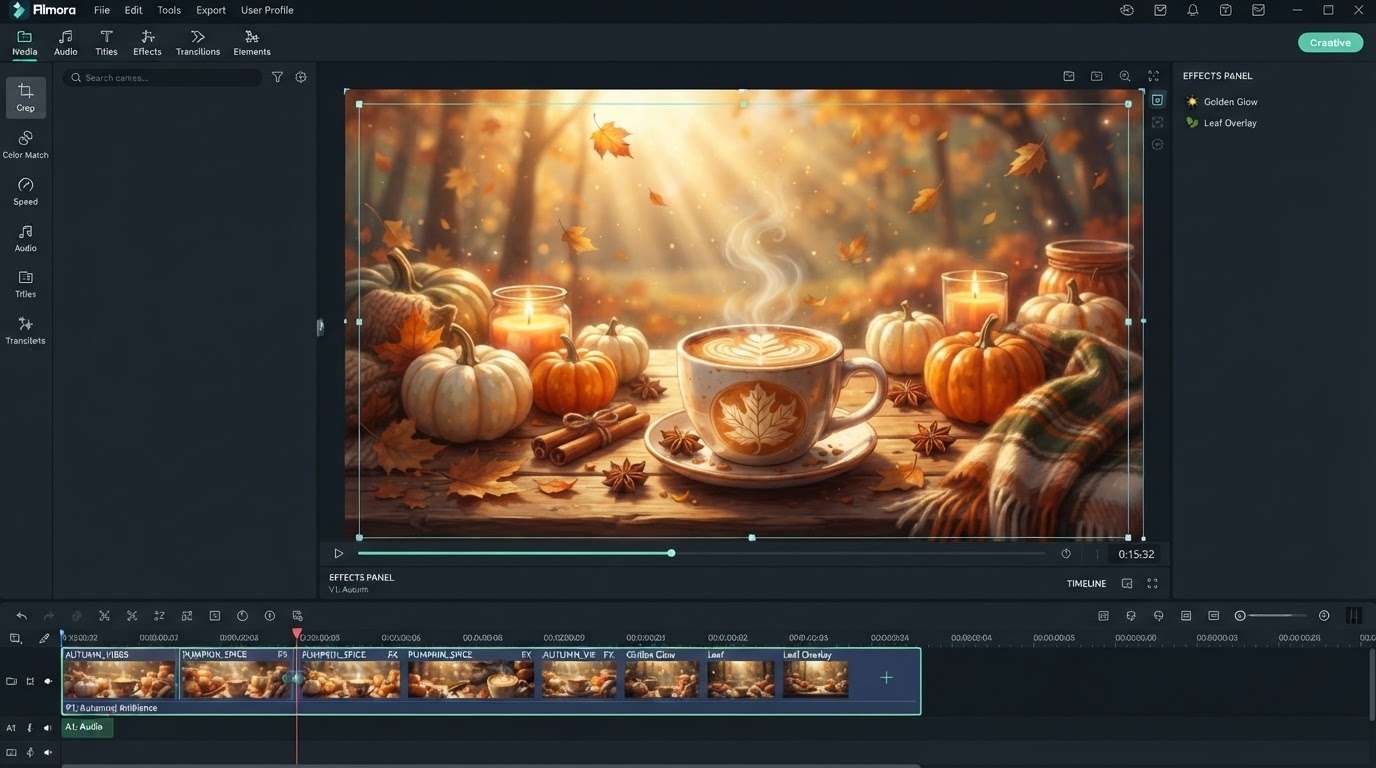
Task: Open settings gear icon next to search filter
Action: pos(301,77)
